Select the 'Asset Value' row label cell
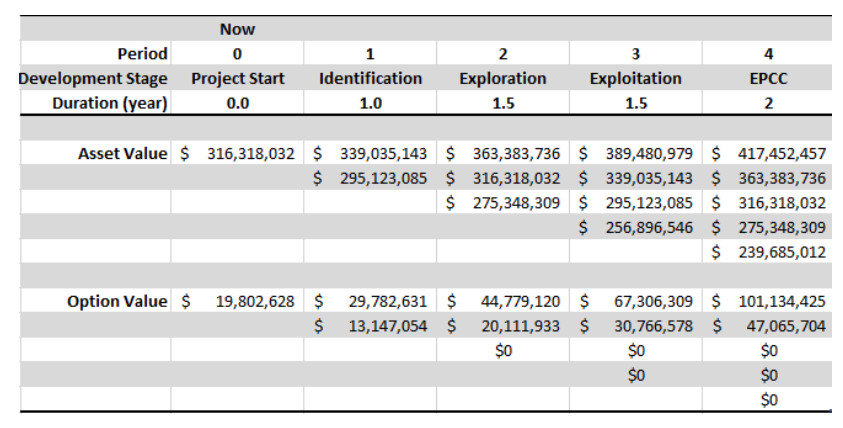 [123, 154]
